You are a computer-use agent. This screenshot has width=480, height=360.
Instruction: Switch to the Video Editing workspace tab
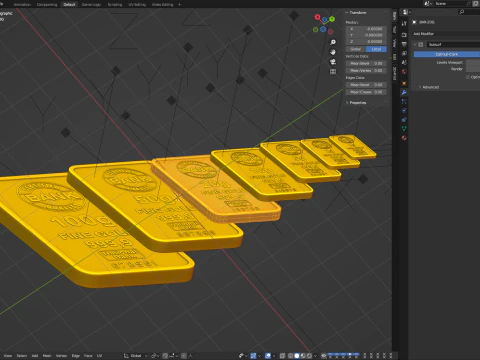coord(162,4)
